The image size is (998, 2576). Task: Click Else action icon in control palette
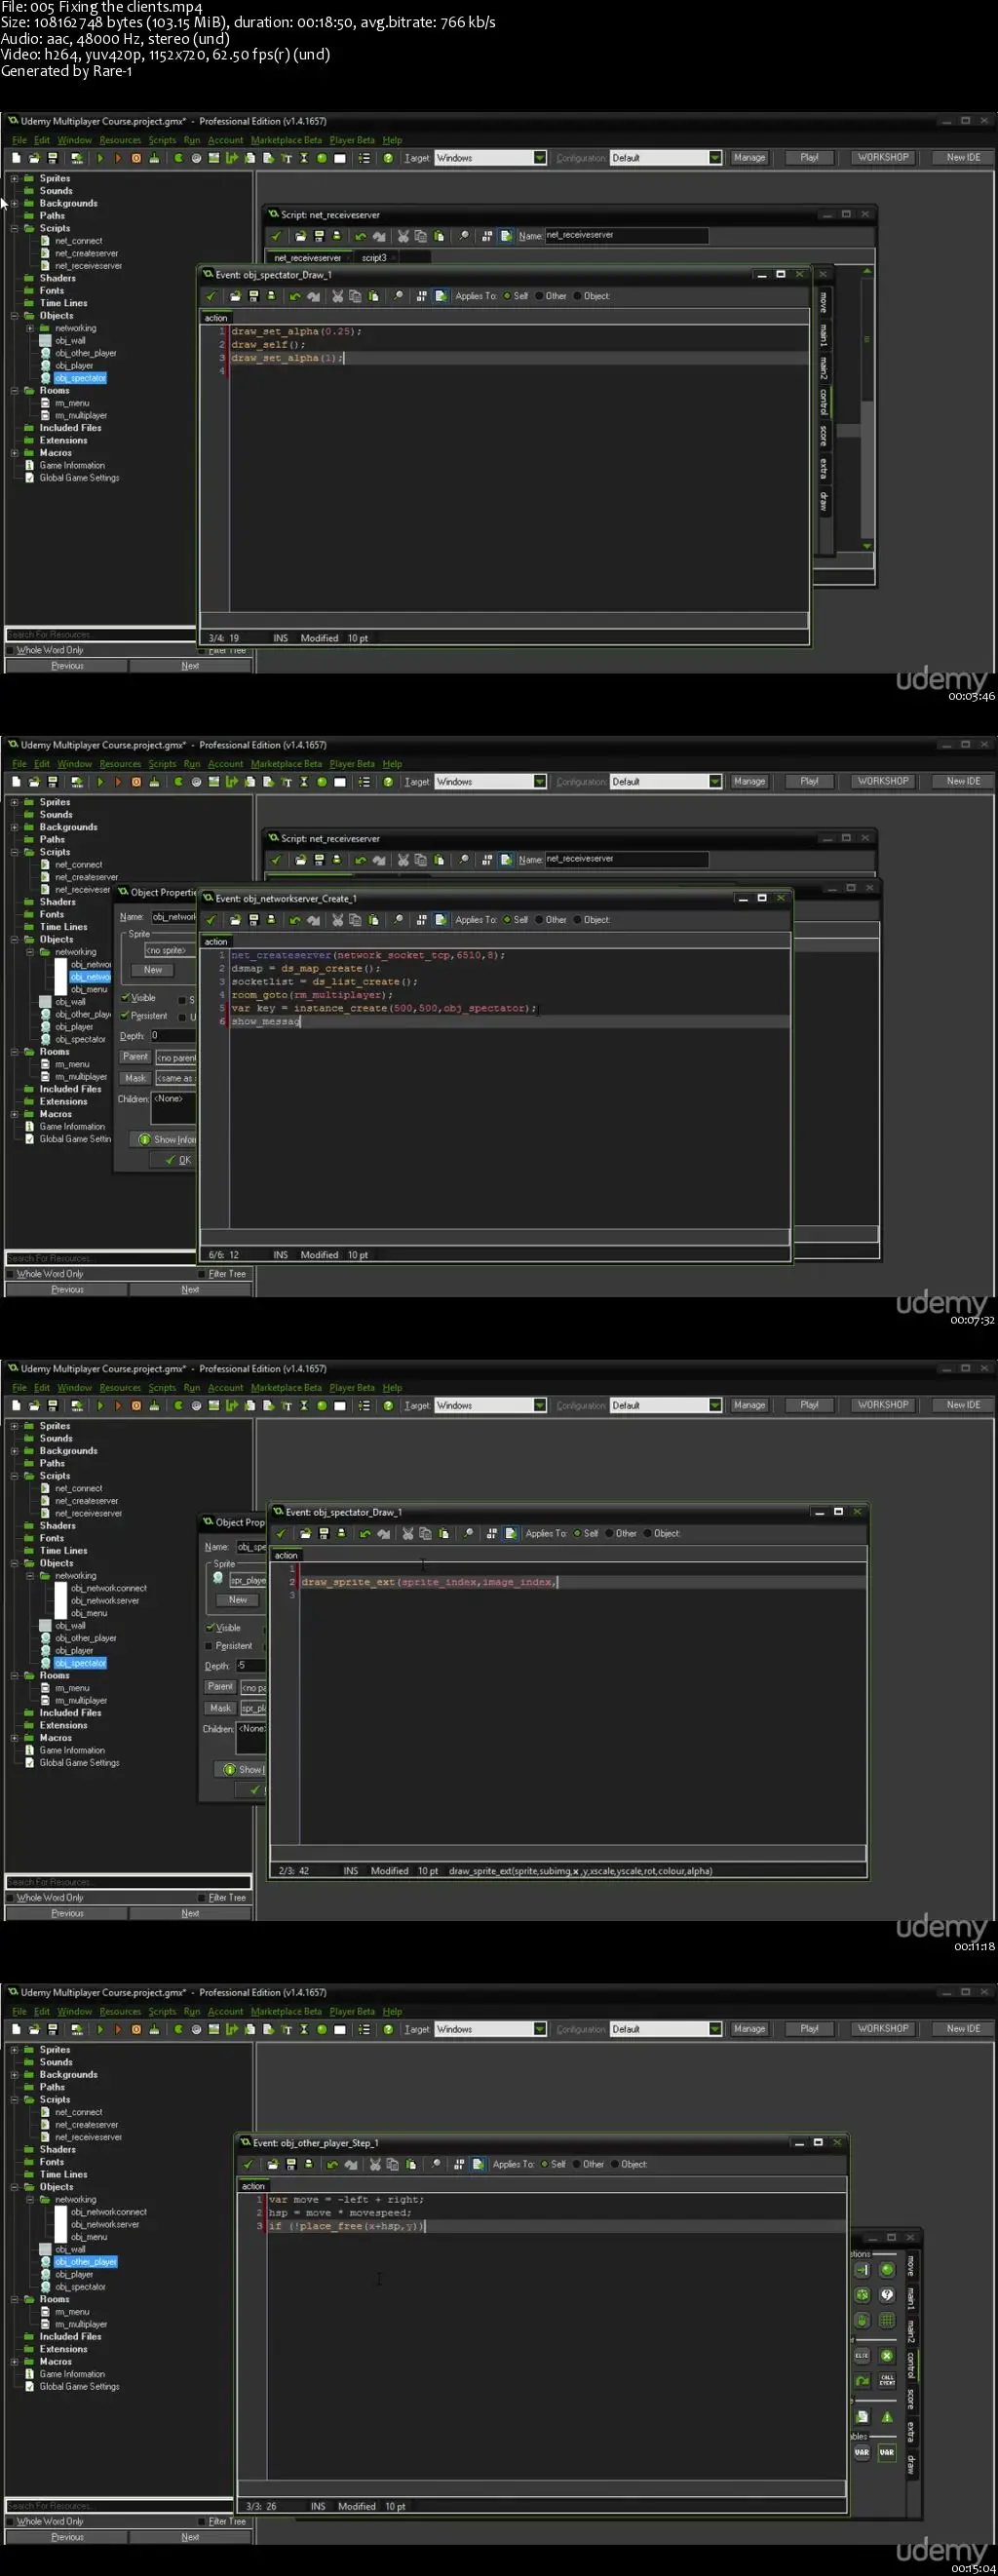pos(862,2356)
